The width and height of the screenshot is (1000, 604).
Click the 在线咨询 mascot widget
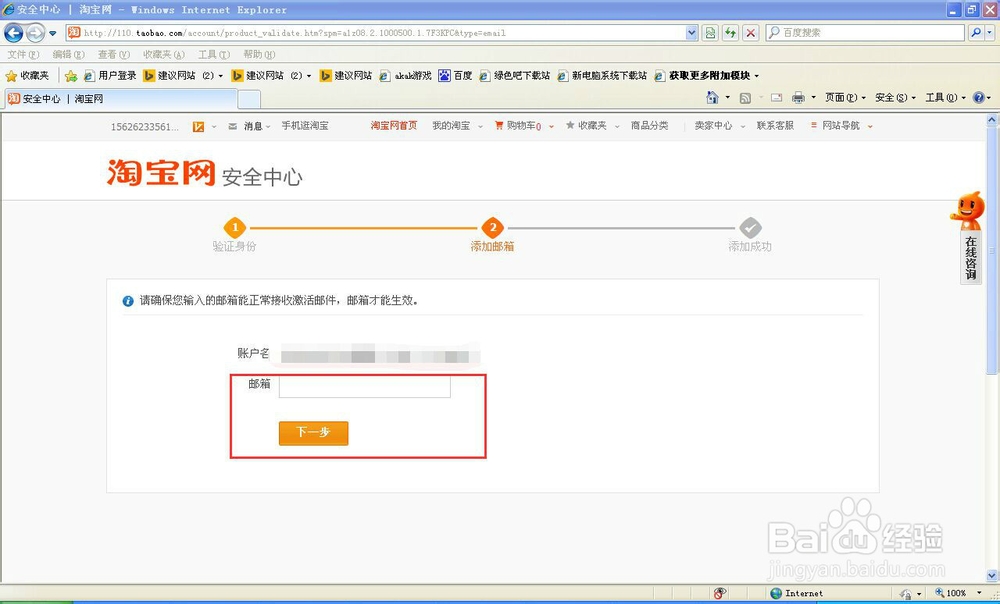pos(970,237)
